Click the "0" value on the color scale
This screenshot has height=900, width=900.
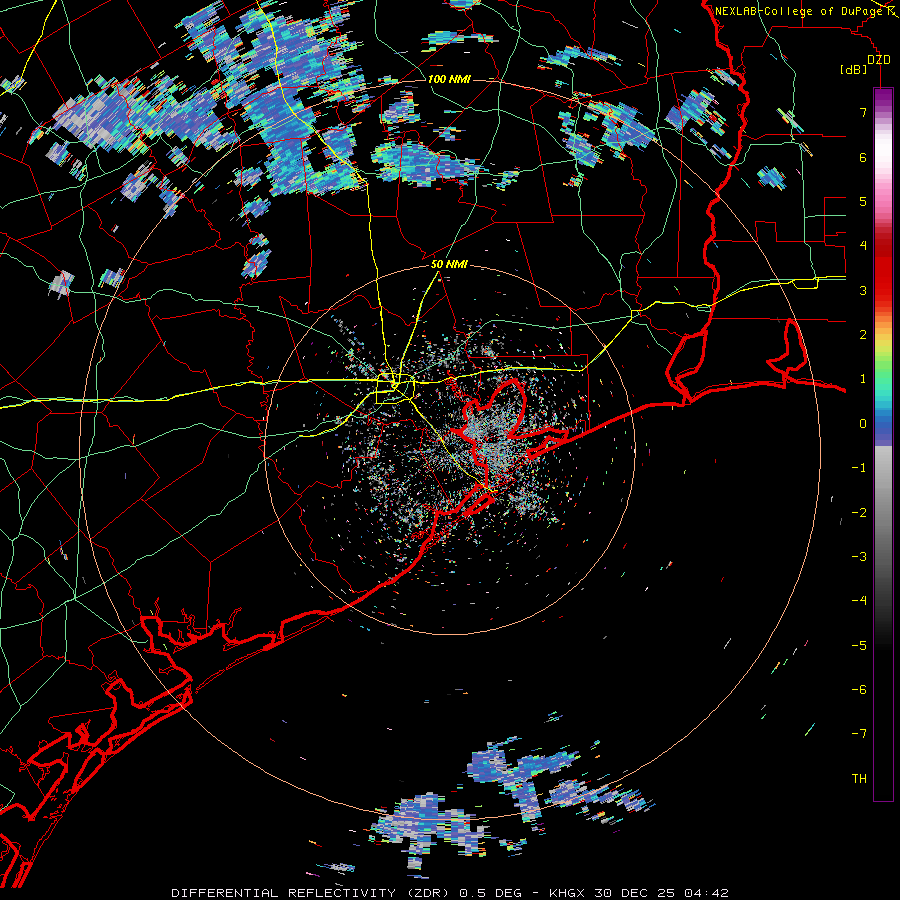(862, 424)
